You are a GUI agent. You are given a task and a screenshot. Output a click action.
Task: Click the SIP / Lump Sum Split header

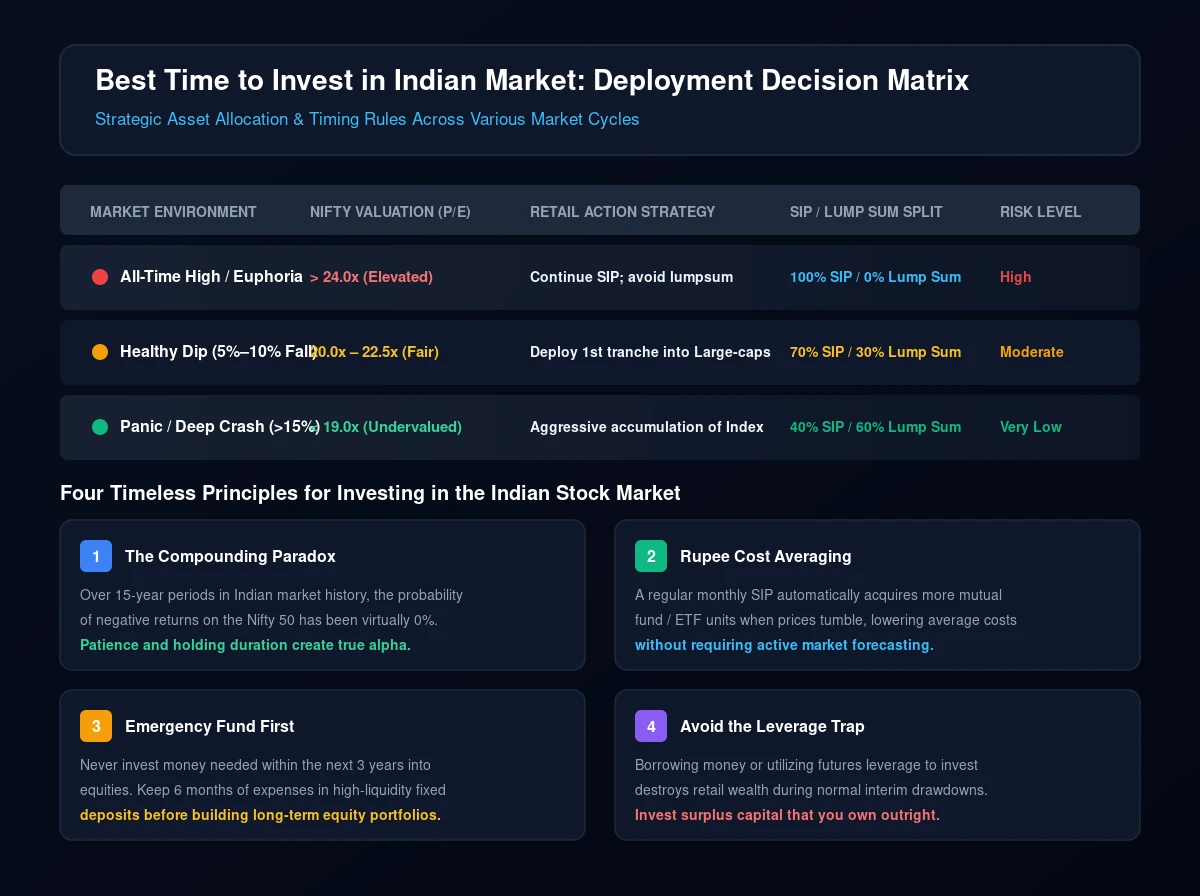click(x=866, y=212)
